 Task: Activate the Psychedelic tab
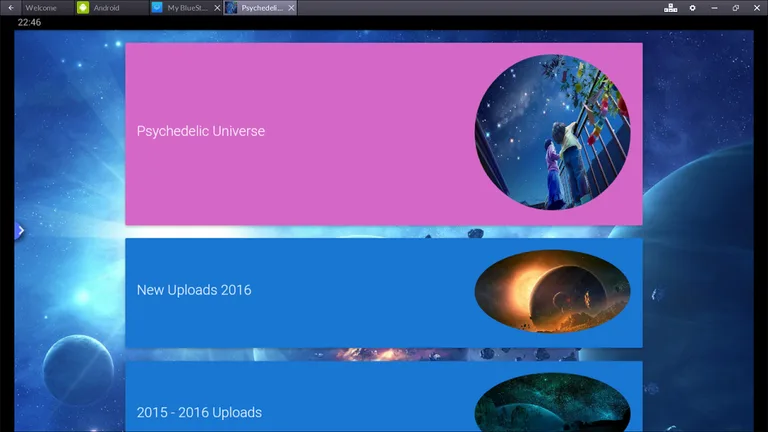[262, 8]
